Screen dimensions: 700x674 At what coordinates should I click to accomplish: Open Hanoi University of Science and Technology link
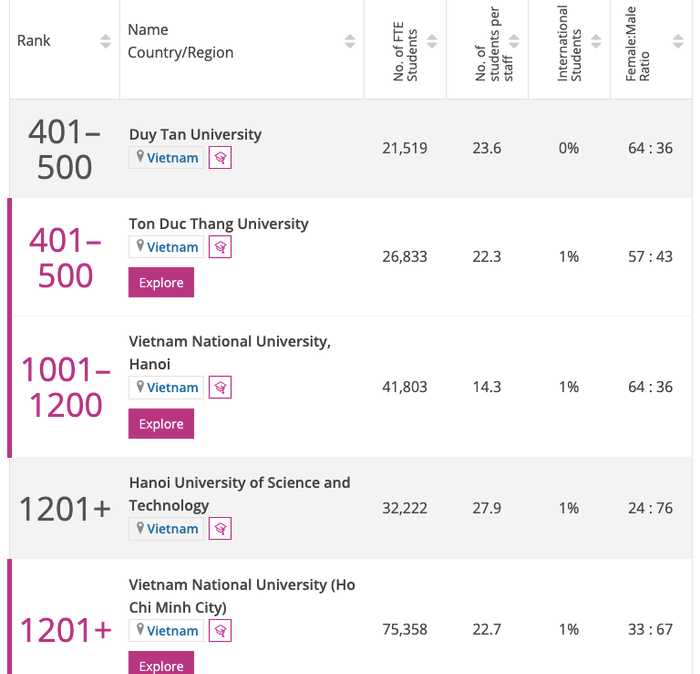pos(239,483)
